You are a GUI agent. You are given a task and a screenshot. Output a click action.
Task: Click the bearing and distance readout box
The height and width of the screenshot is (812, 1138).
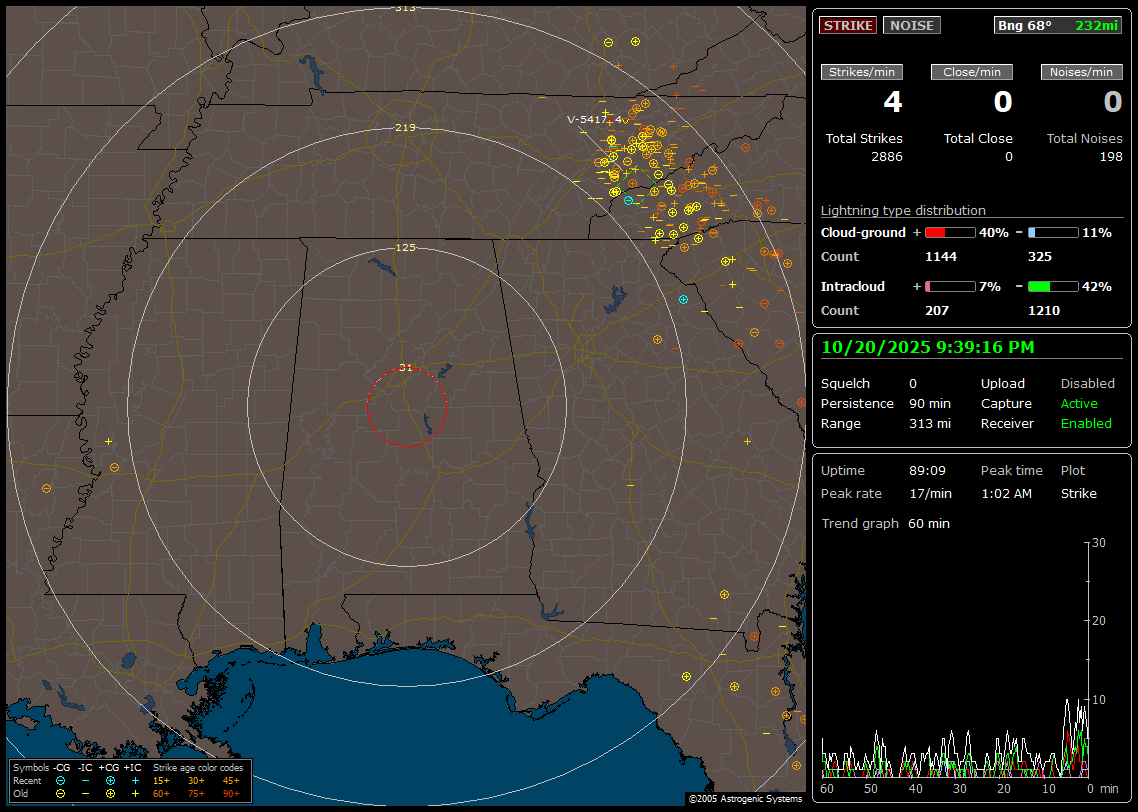point(1057,26)
